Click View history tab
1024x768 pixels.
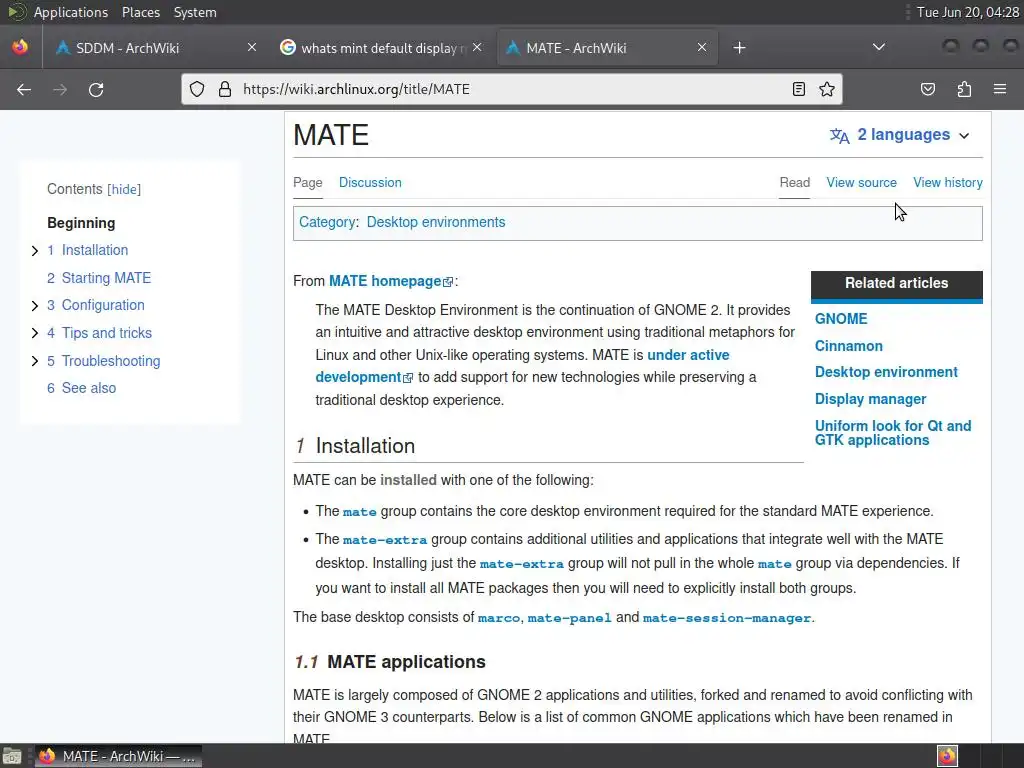[948, 182]
